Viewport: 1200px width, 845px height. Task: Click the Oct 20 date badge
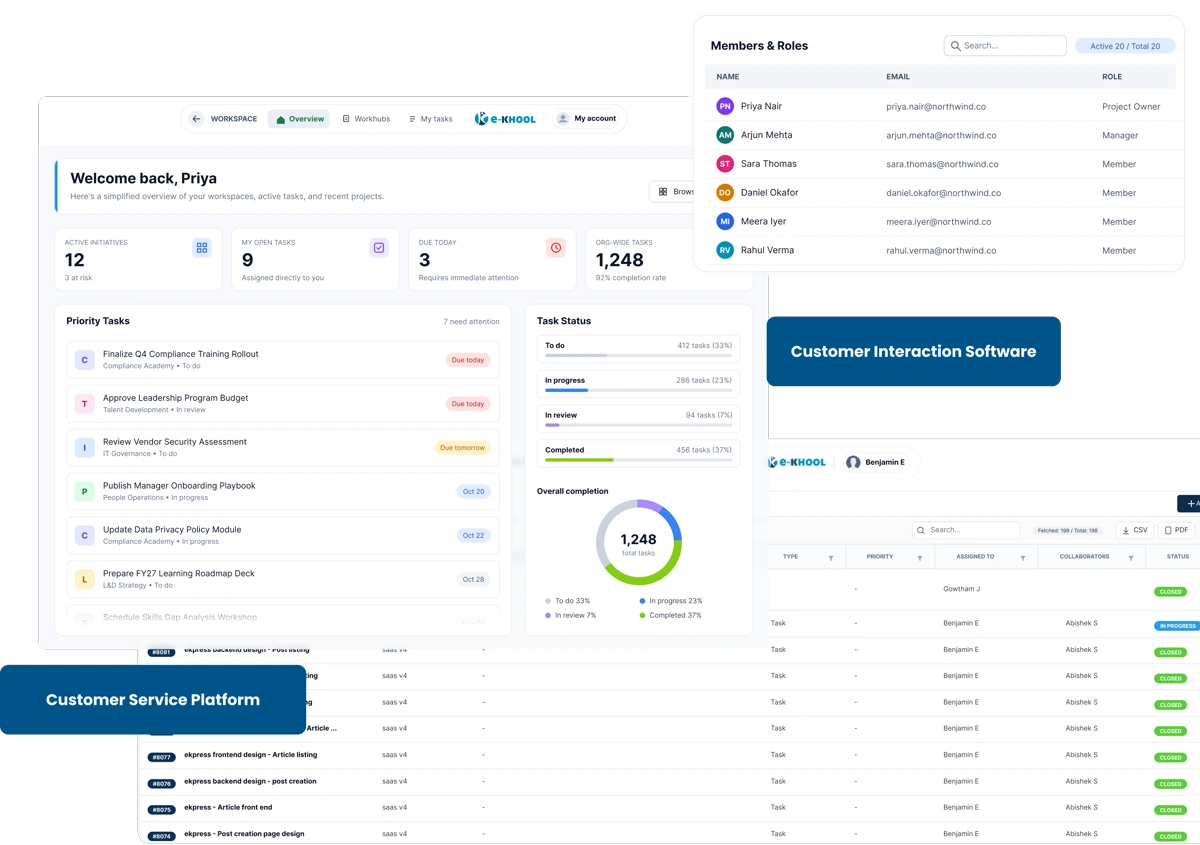pos(474,492)
